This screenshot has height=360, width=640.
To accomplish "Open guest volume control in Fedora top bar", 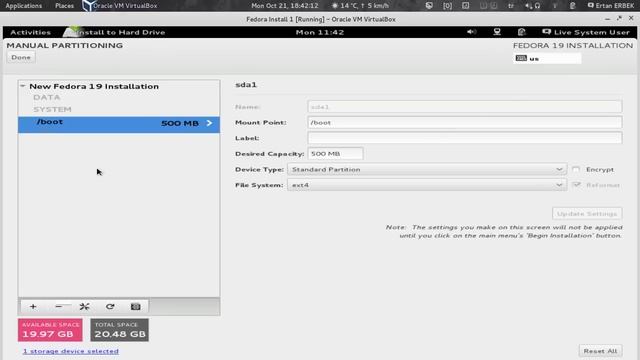I will pyautogui.click(x=471, y=32).
